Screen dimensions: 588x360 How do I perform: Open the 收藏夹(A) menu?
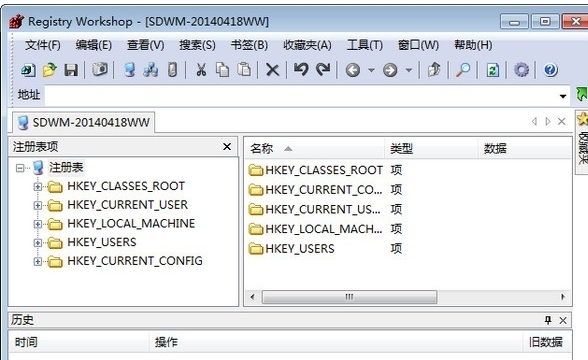pos(307,45)
